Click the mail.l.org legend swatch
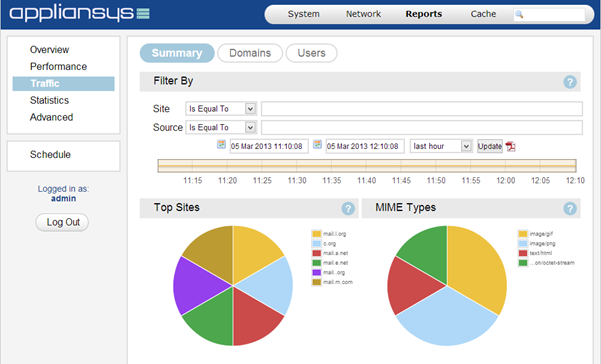This screenshot has width=601, height=364. click(x=317, y=234)
